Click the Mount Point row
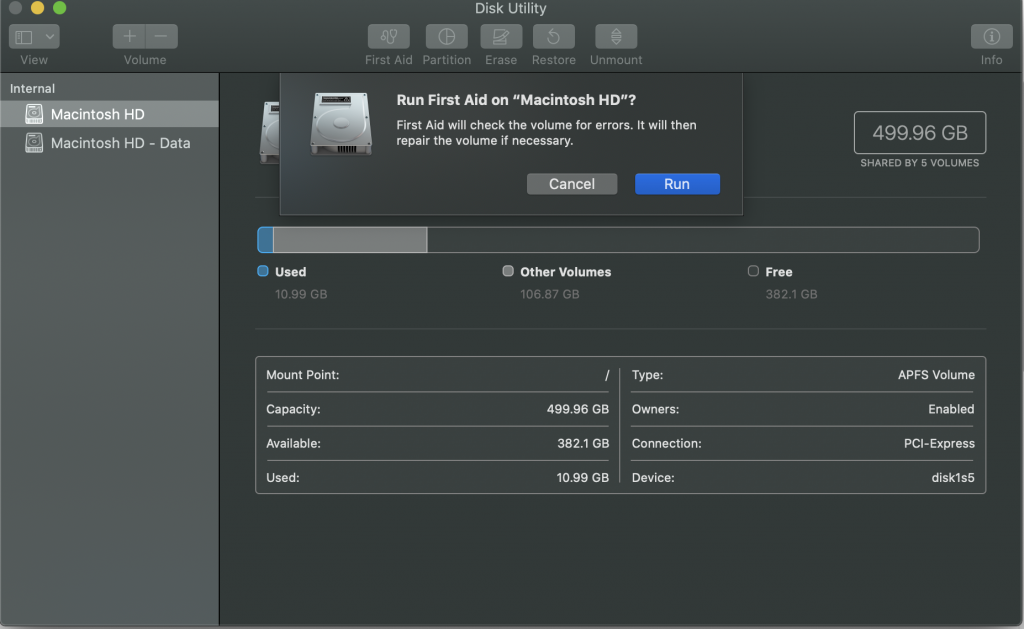 [437, 375]
